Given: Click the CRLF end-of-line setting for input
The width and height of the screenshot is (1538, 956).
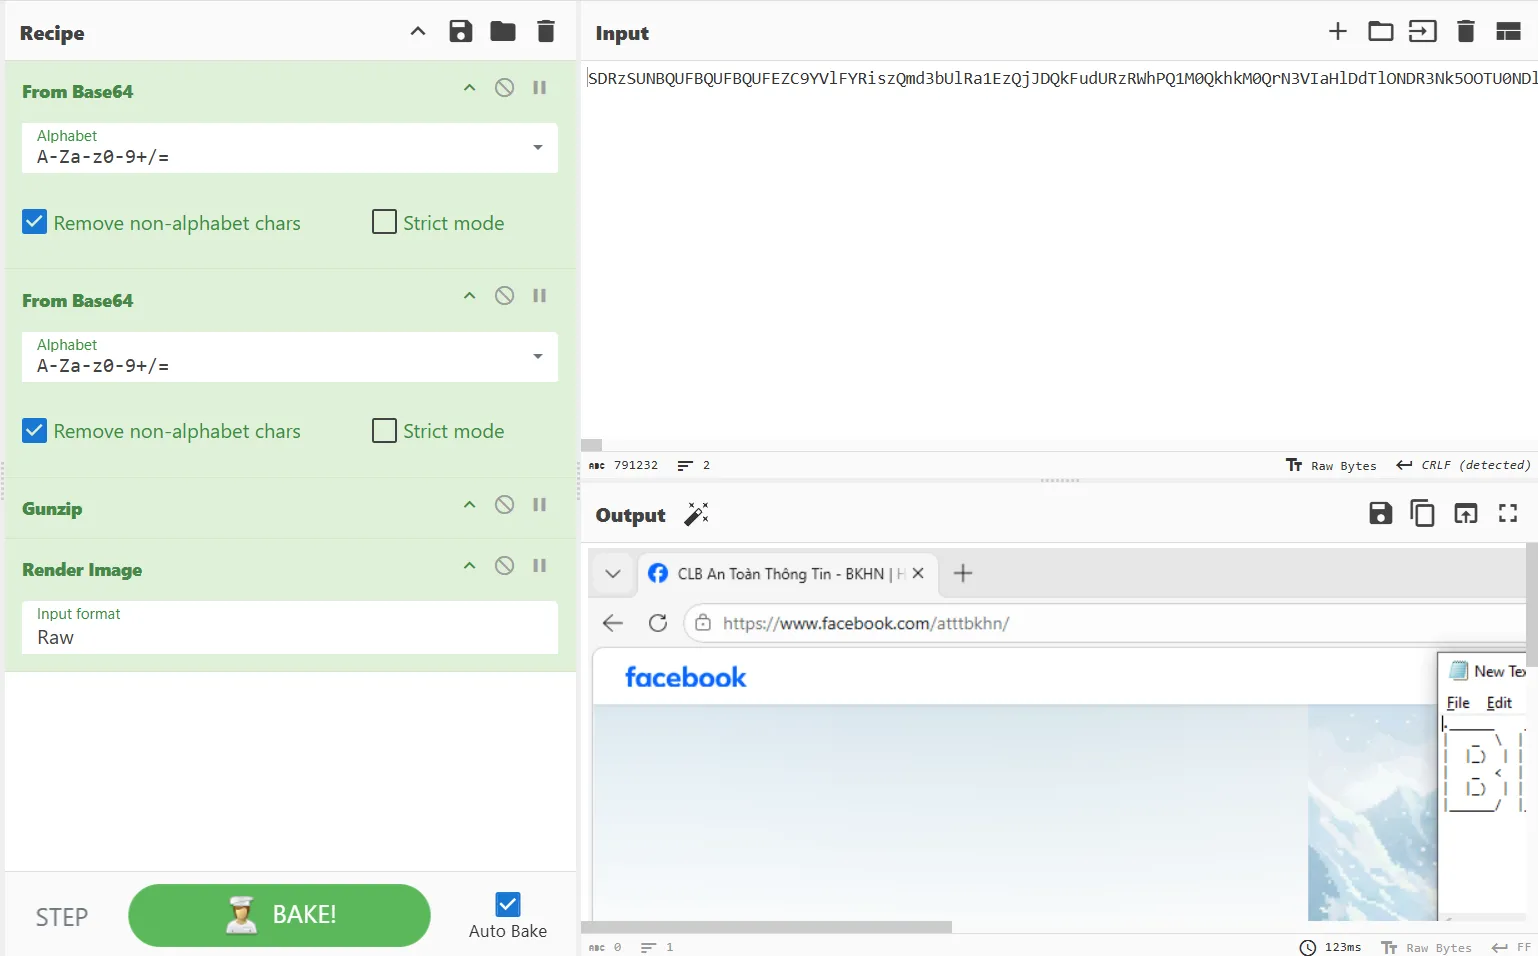Looking at the screenshot, I should click(x=1463, y=465).
